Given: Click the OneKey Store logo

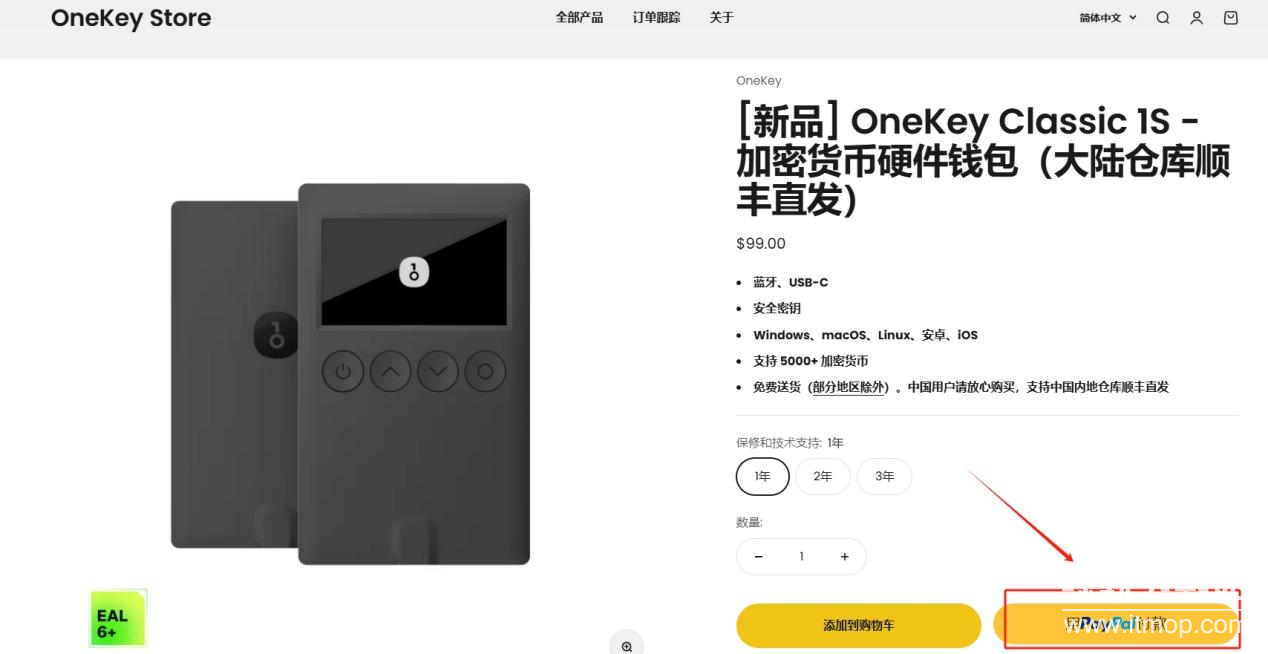Looking at the screenshot, I should [131, 18].
